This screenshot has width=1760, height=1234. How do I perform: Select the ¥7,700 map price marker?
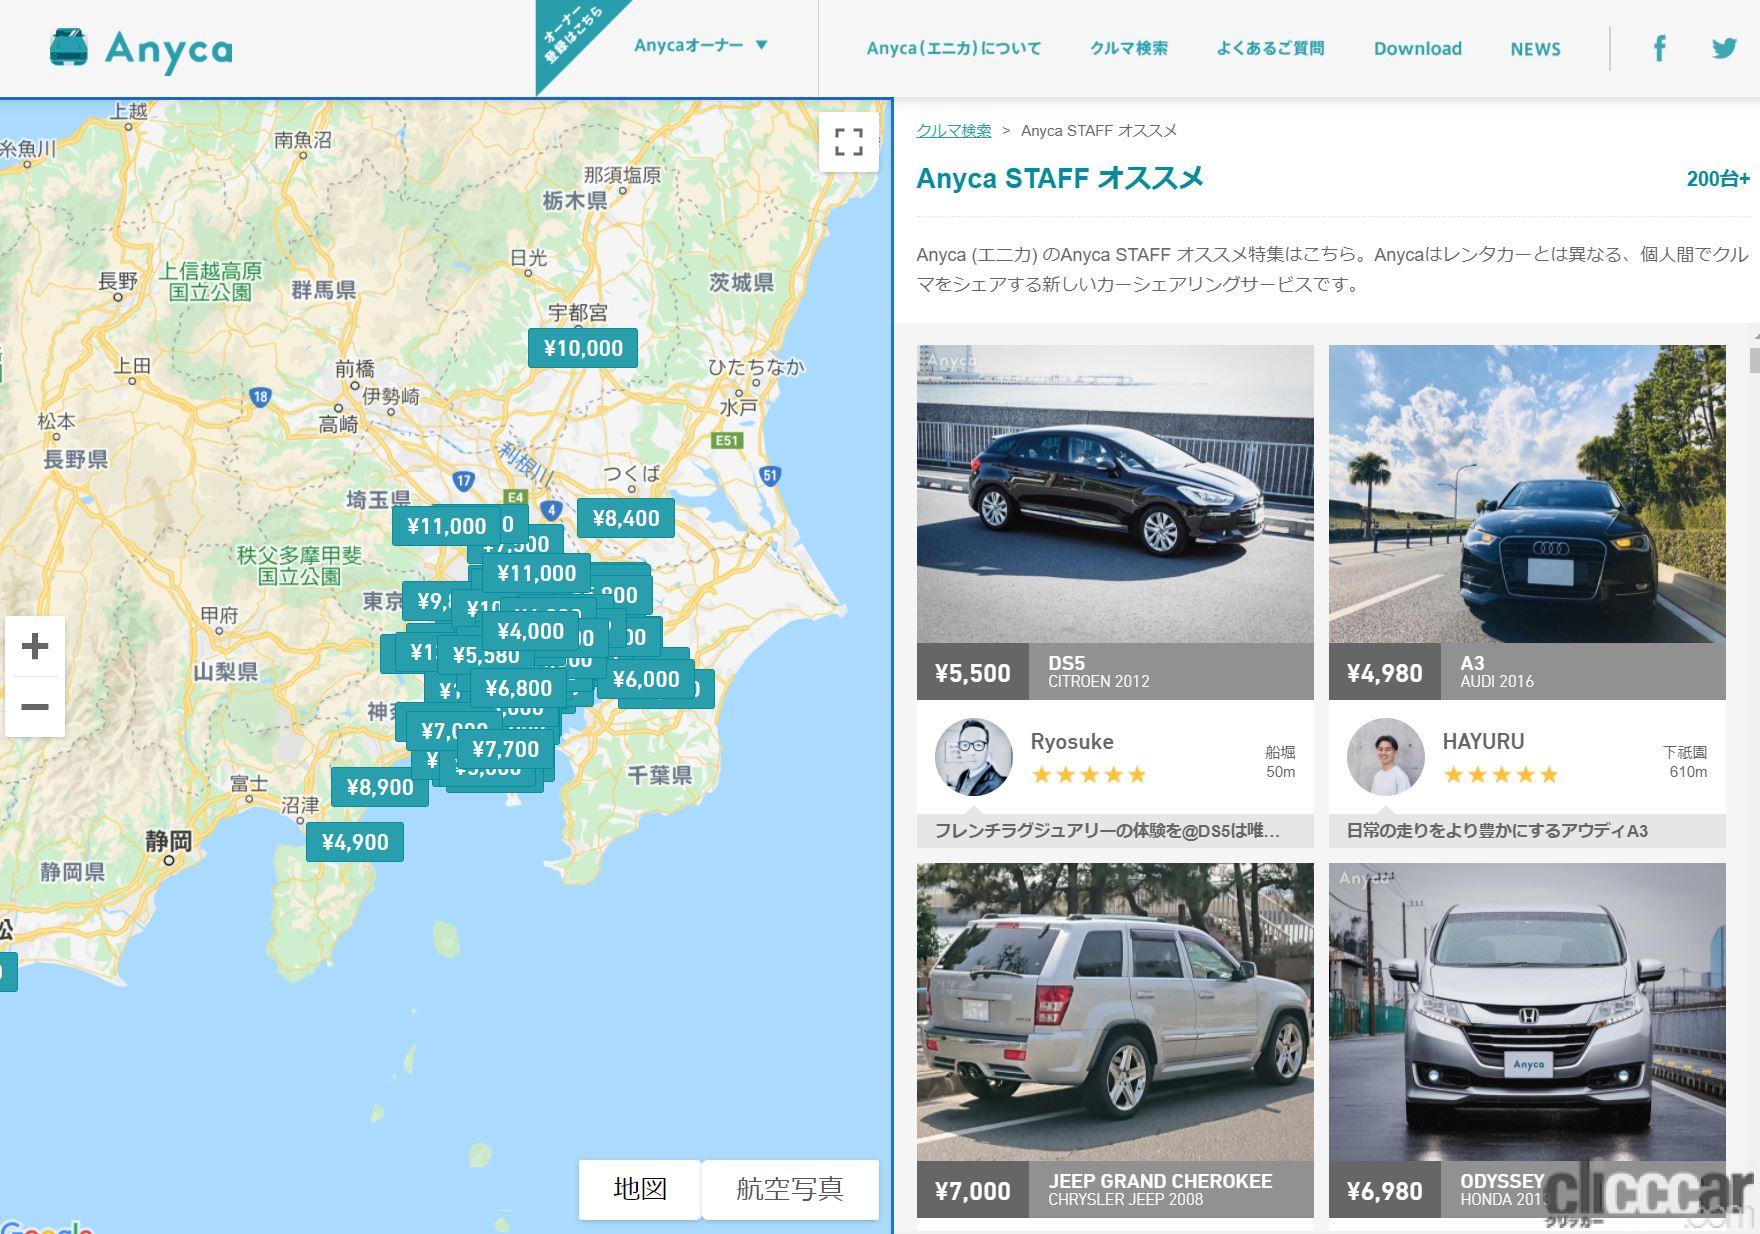[x=506, y=749]
